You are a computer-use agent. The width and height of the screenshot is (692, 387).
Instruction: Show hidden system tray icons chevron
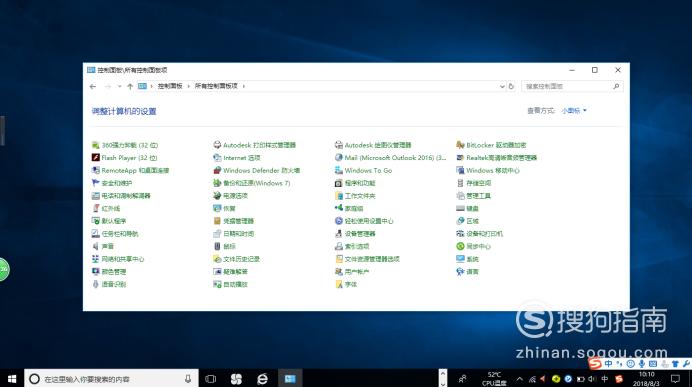point(519,379)
